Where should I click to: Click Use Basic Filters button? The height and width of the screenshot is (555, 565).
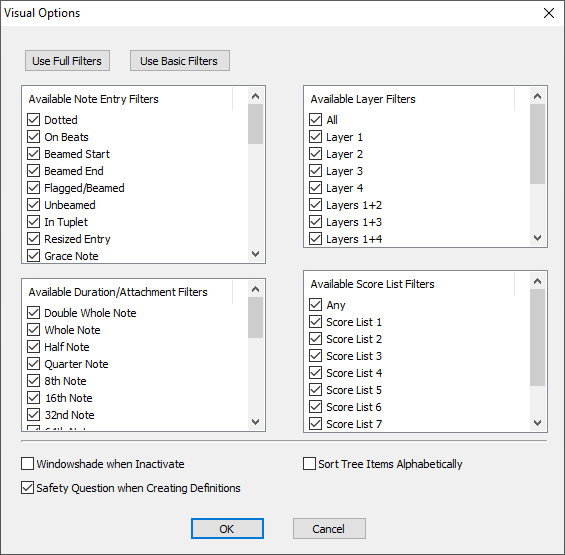click(x=180, y=61)
